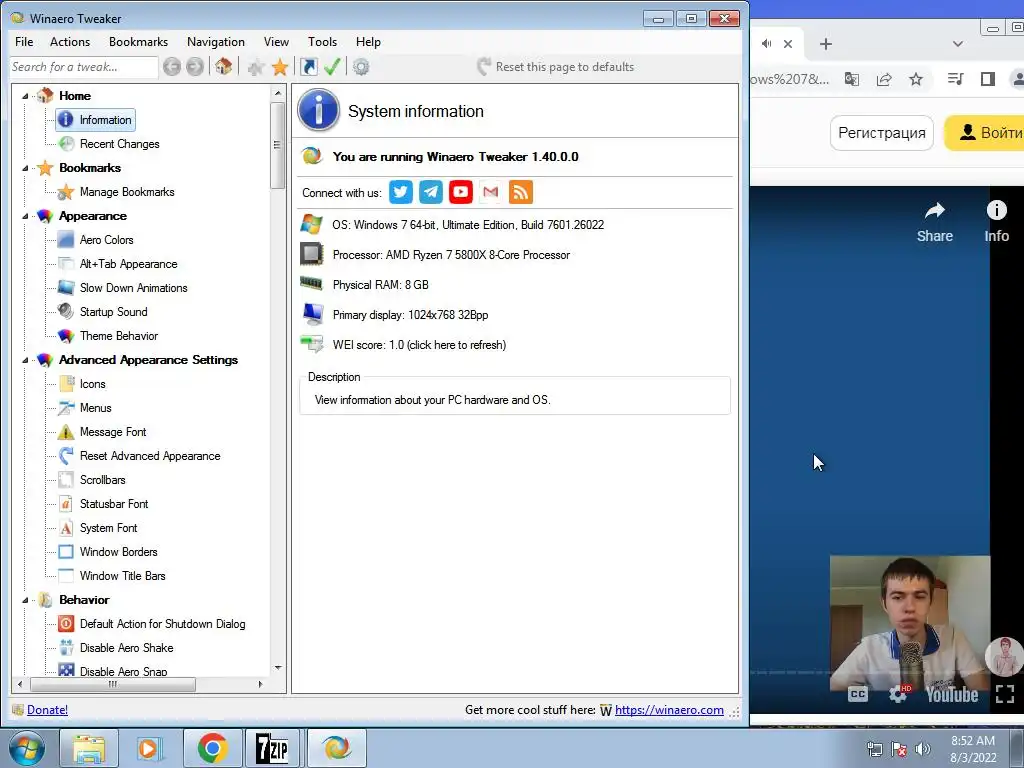The image size is (1024, 768).
Task: Click the tree's vertical scrollbar thumb
Action: [x=278, y=145]
